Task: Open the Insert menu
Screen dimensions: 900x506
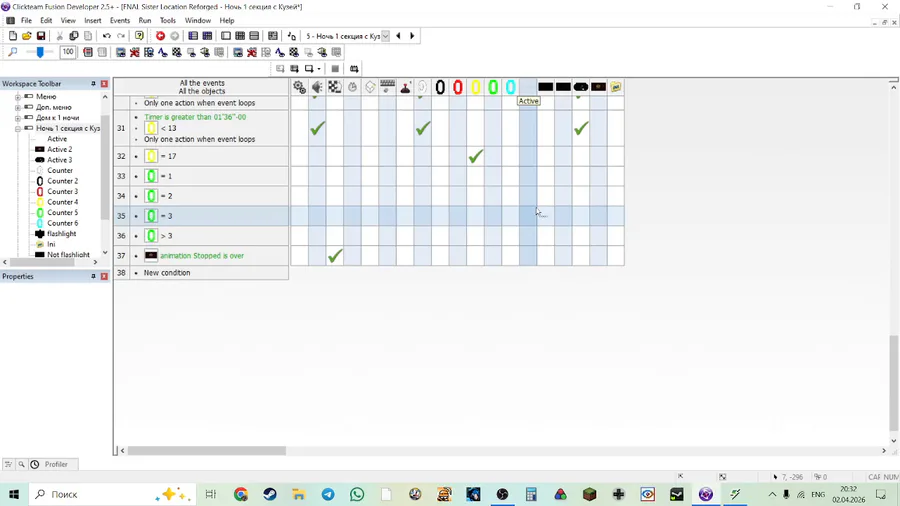Action: pyautogui.click(x=92, y=20)
